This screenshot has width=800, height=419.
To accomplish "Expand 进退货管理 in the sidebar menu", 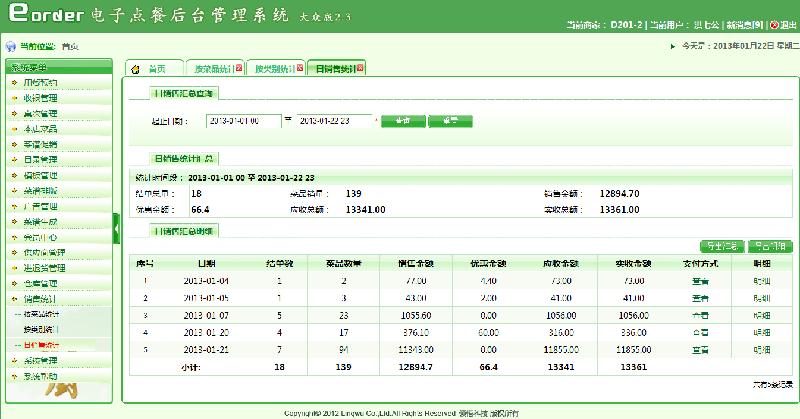I will [44, 268].
